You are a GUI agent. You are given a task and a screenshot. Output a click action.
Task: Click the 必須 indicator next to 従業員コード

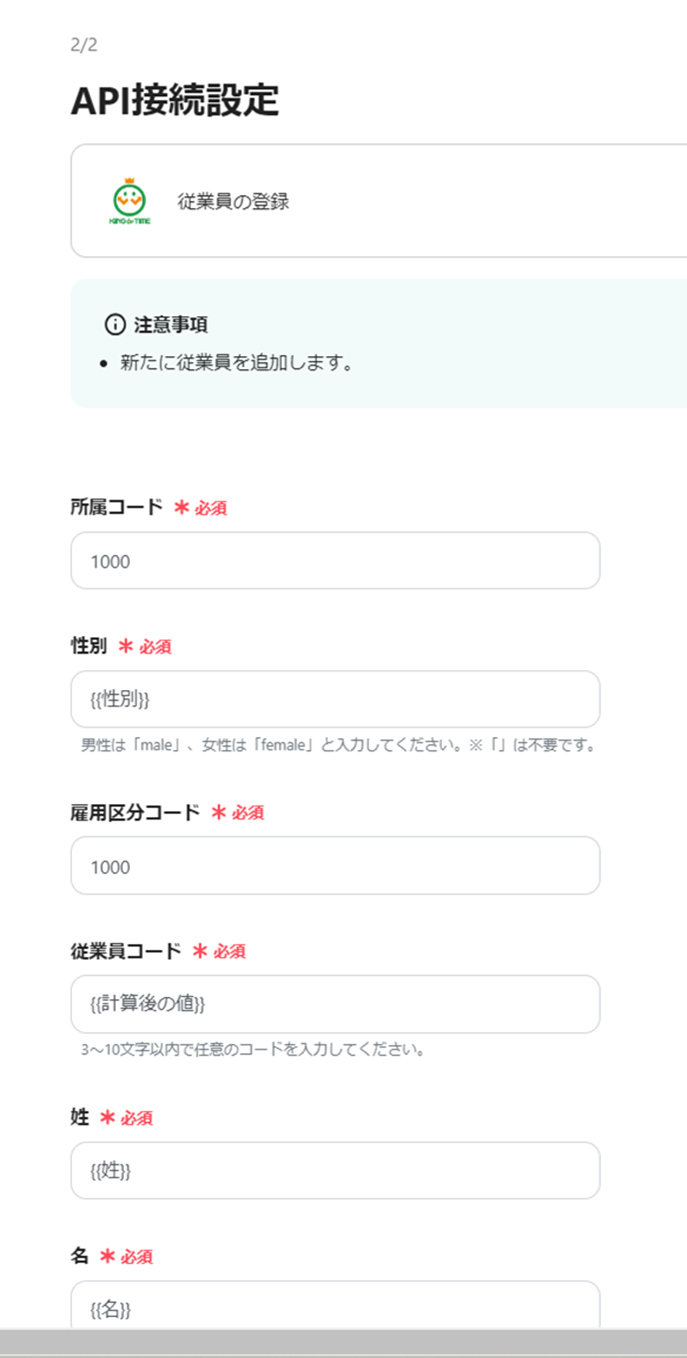coord(231,951)
